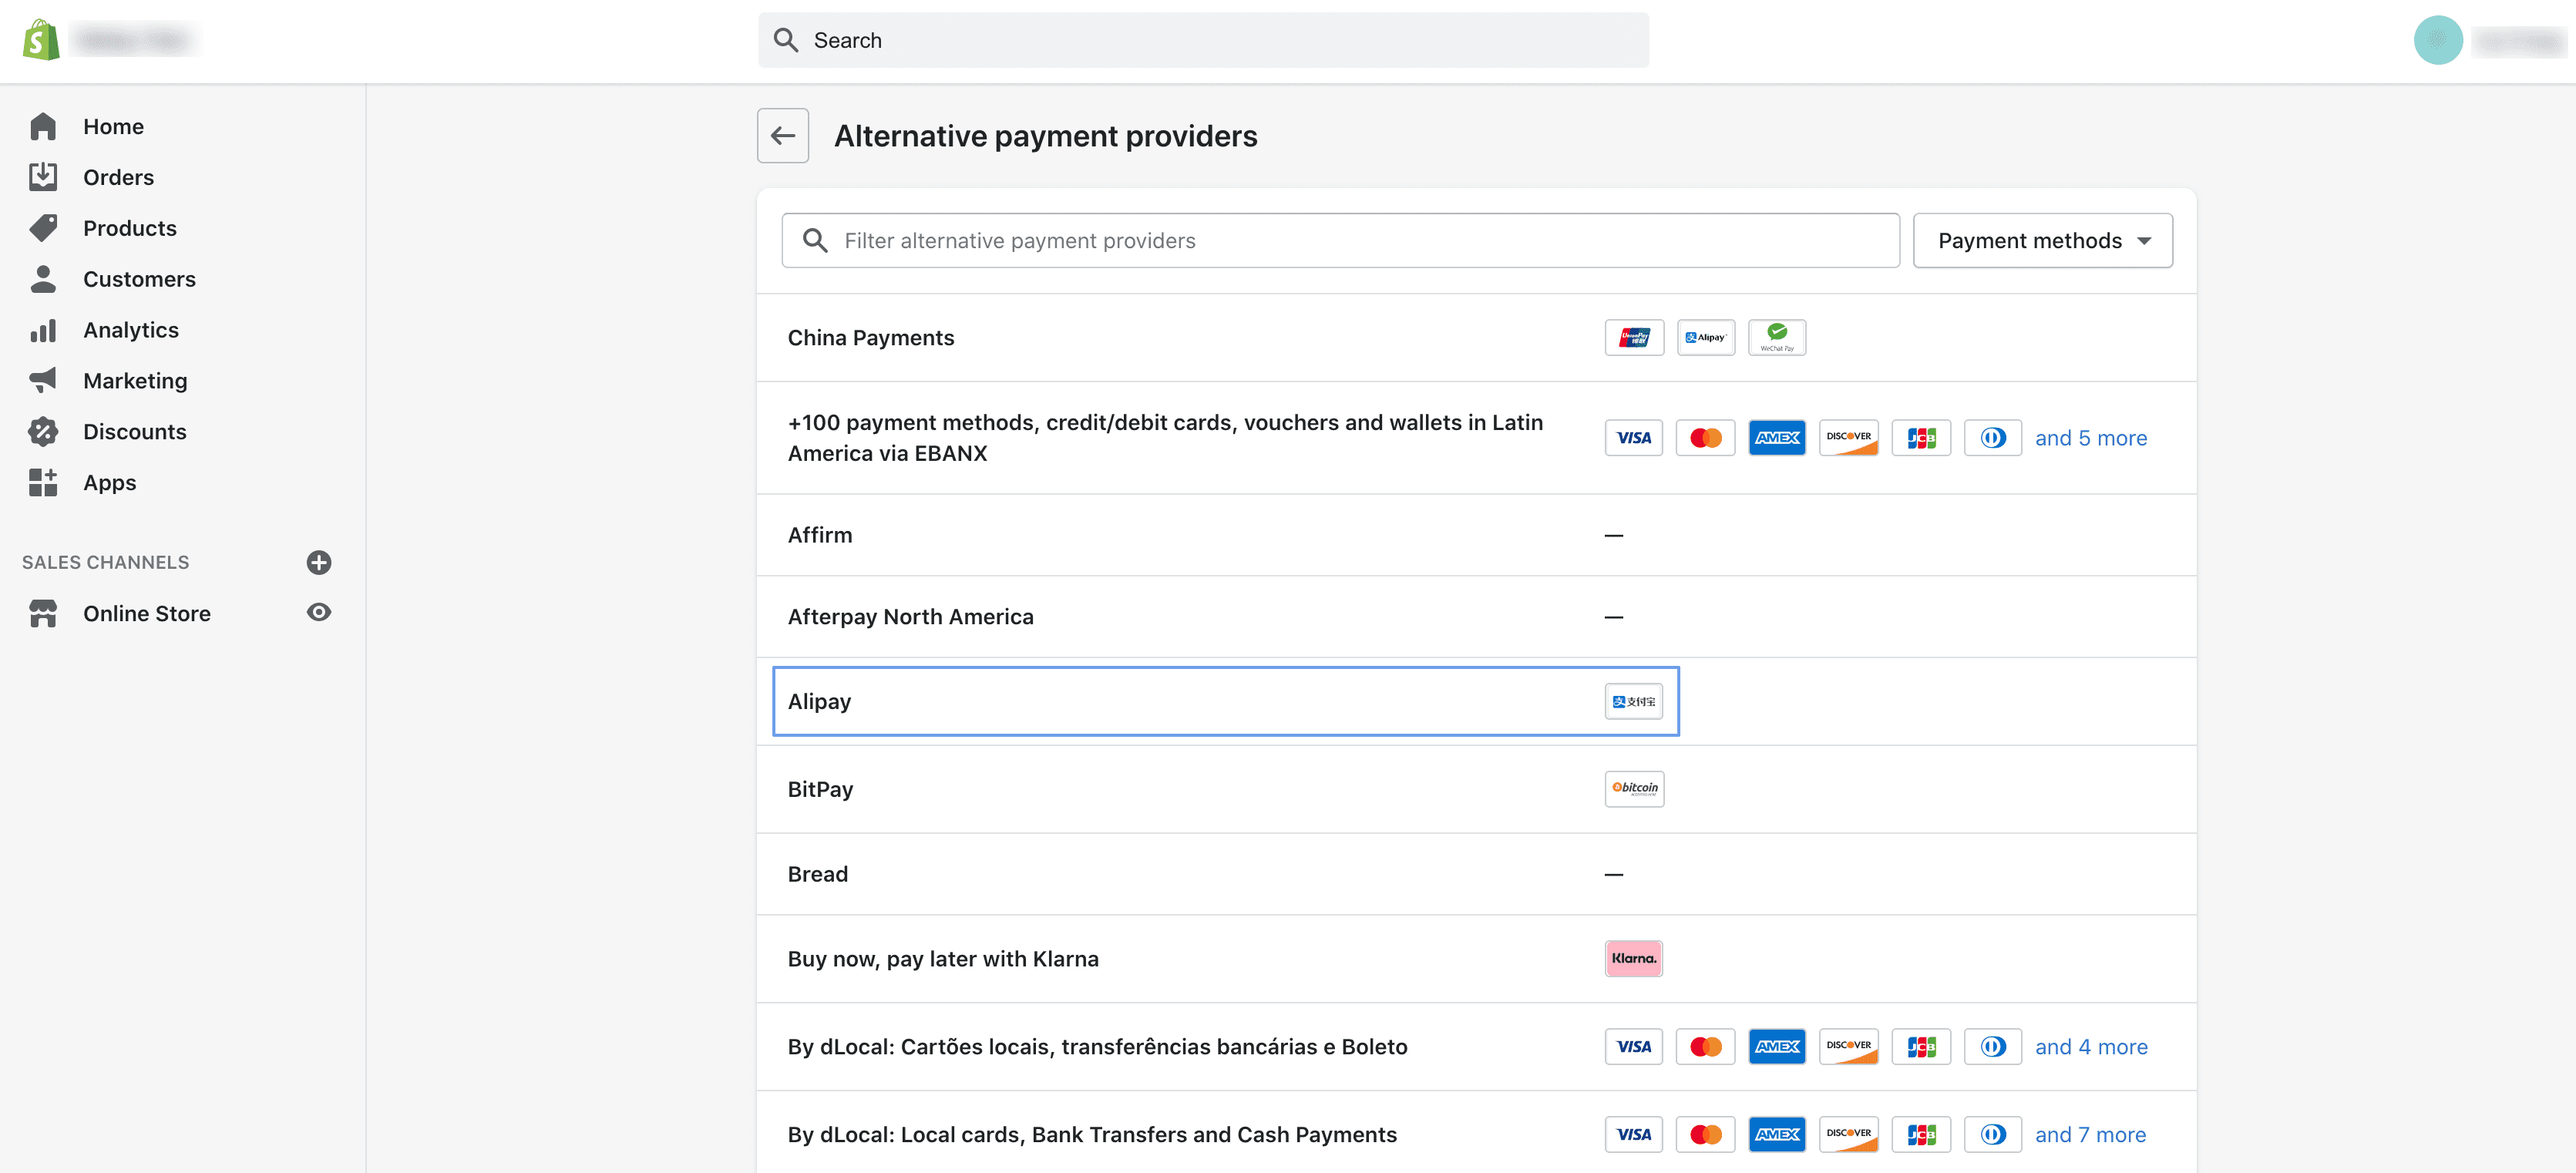View online store with eye icon
The image size is (2576, 1173).
click(319, 613)
